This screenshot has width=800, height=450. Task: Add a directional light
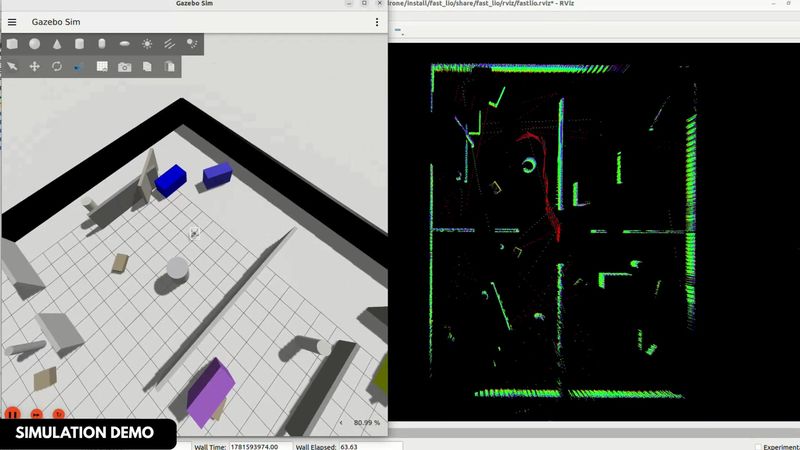coord(169,44)
